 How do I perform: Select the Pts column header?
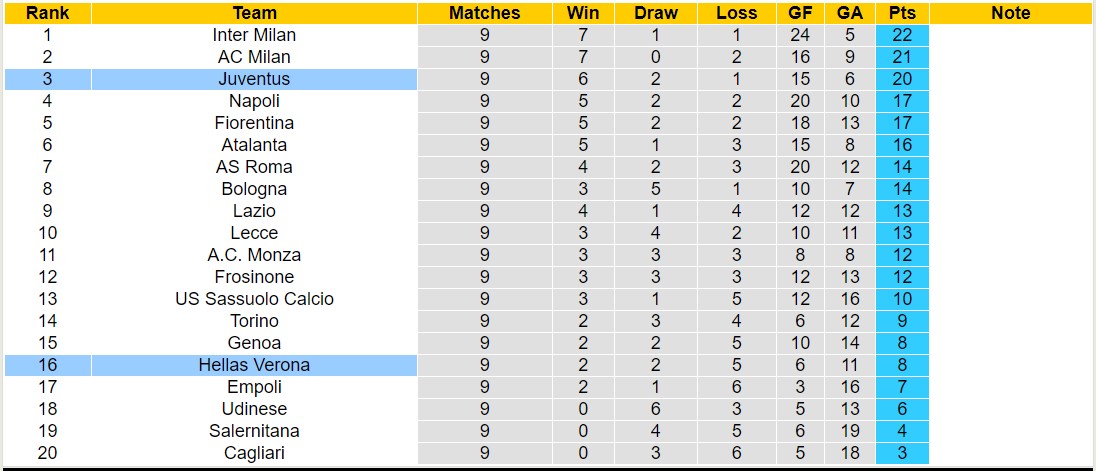901,13
